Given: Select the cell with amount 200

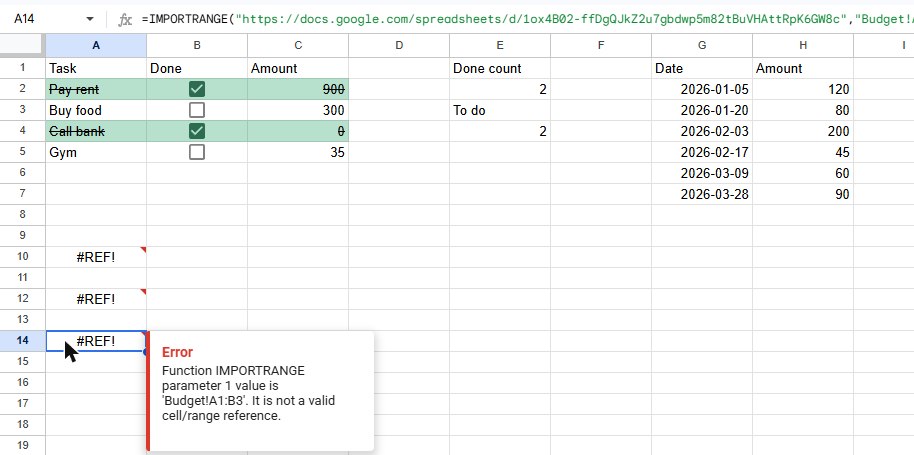Looking at the screenshot, I should [803, 131].
